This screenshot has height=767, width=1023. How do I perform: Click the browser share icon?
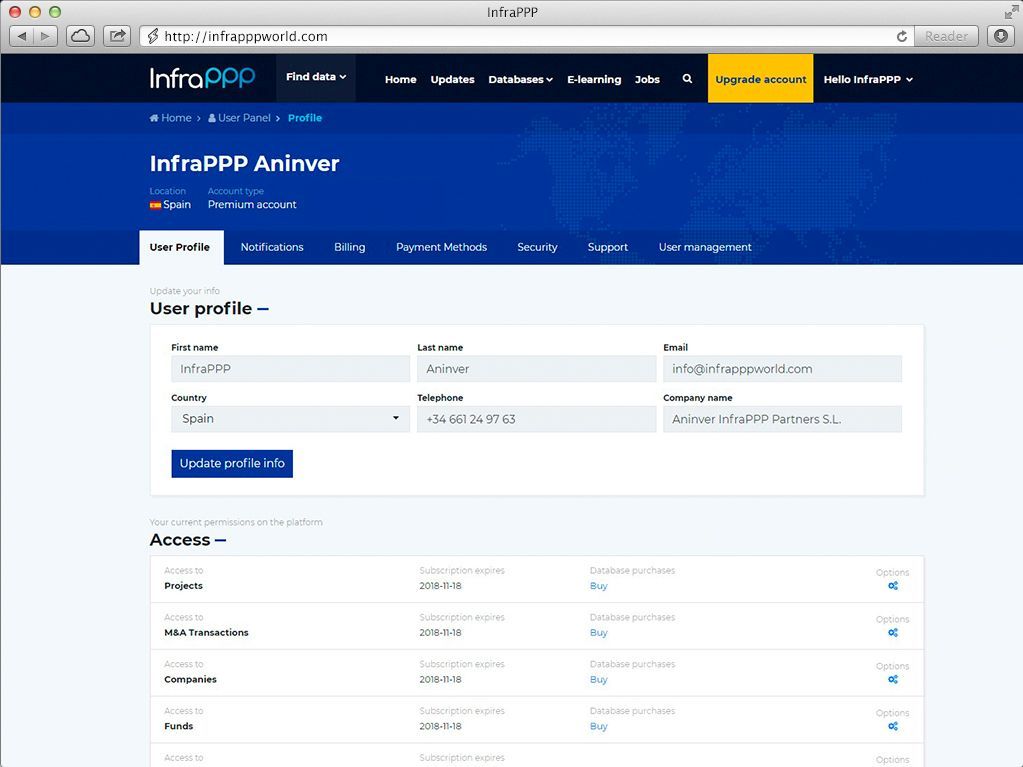point(117,36)
